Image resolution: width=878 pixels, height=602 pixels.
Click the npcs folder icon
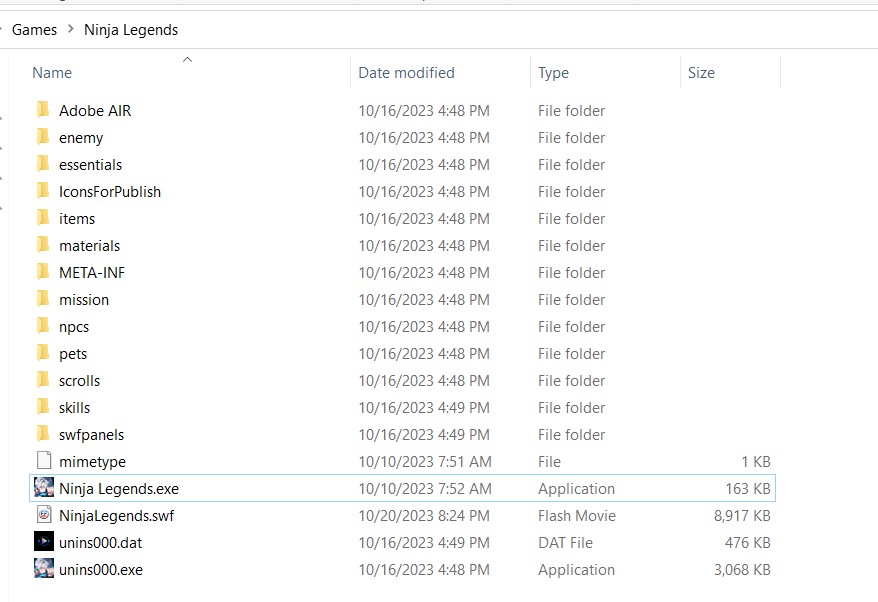[x=43, y=326]
